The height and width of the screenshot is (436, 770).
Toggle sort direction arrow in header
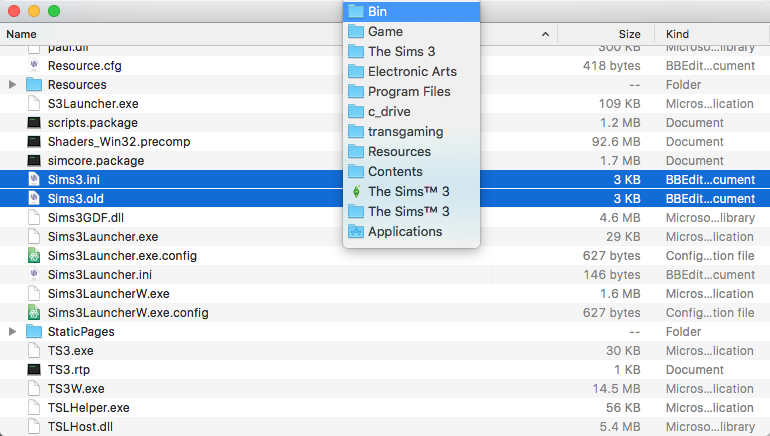(x=545, y=34)
